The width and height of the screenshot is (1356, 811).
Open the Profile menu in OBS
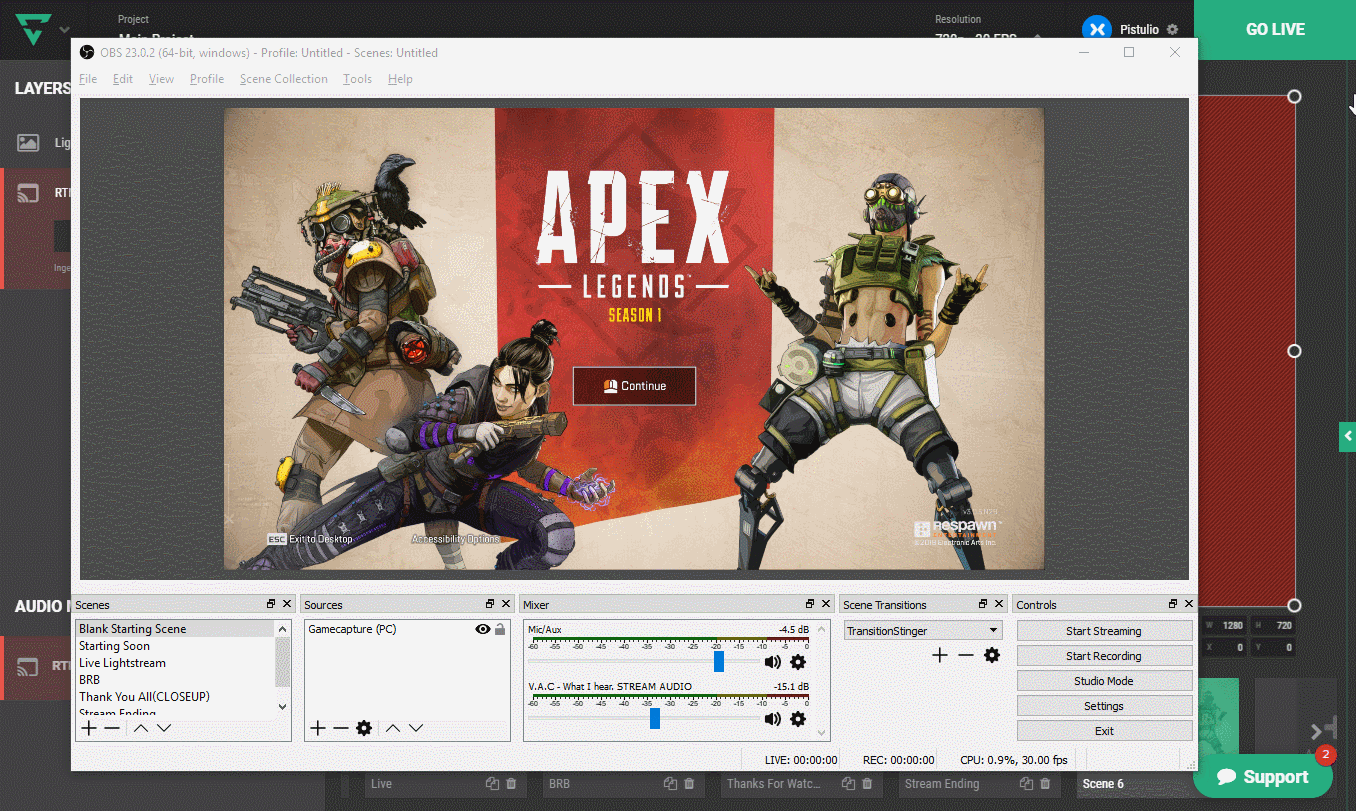(x=207, y=79)
